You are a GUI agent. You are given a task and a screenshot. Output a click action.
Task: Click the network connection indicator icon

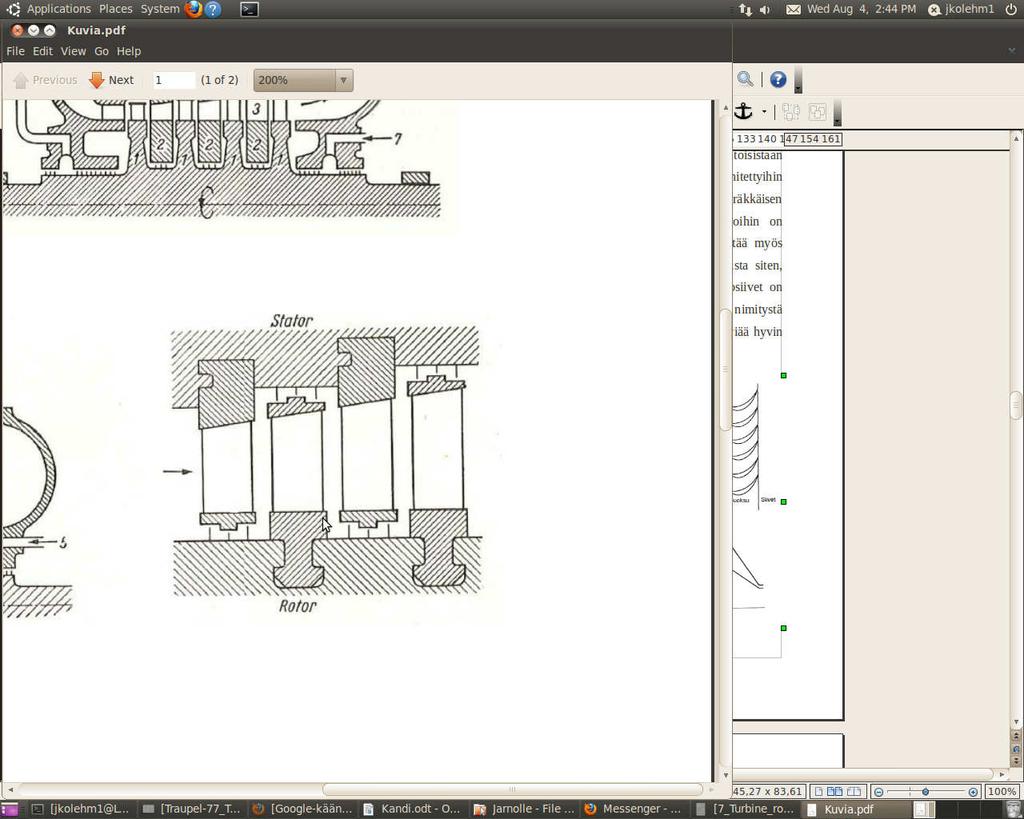tap(745, 9)
